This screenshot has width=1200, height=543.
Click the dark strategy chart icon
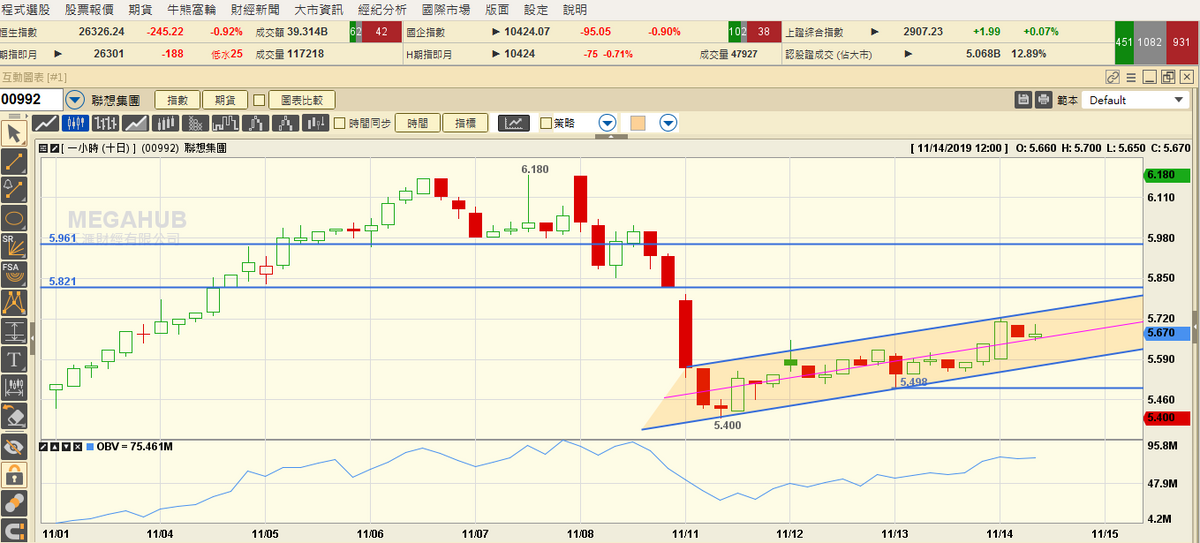(514, 123)
